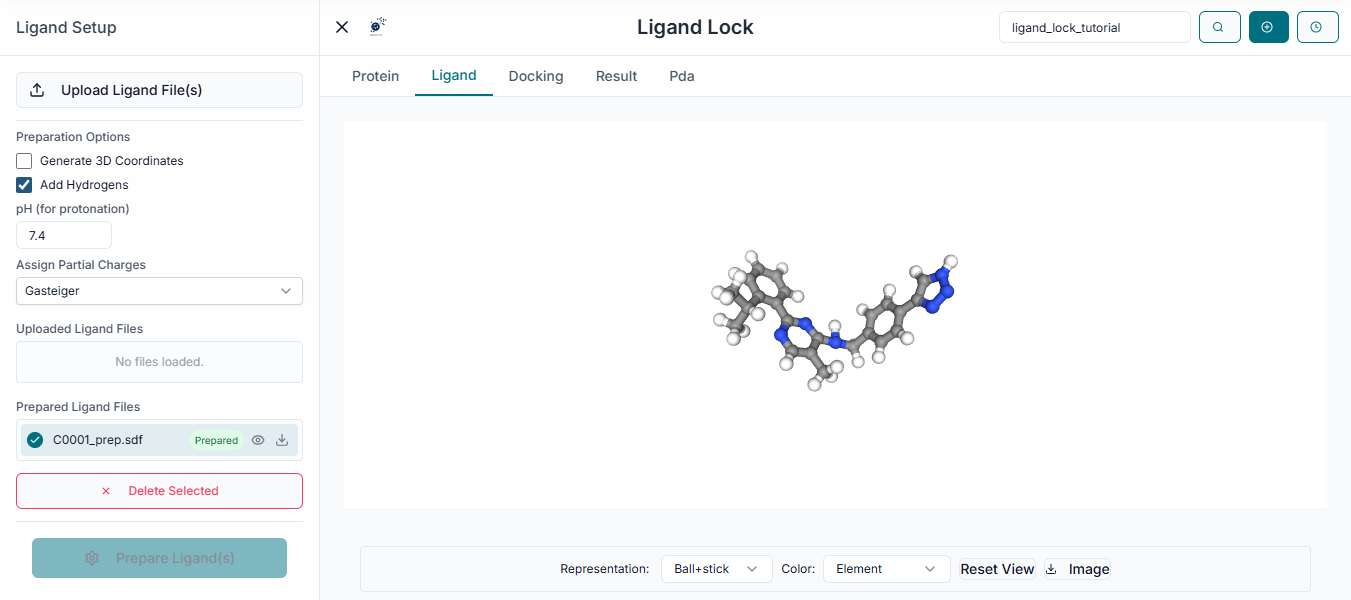Preview C0001_prep.sdf with the eye icon
Image resolution: width=1351 pixels, height=600 pixels.
pyautogui.click(x=258, y=440)
